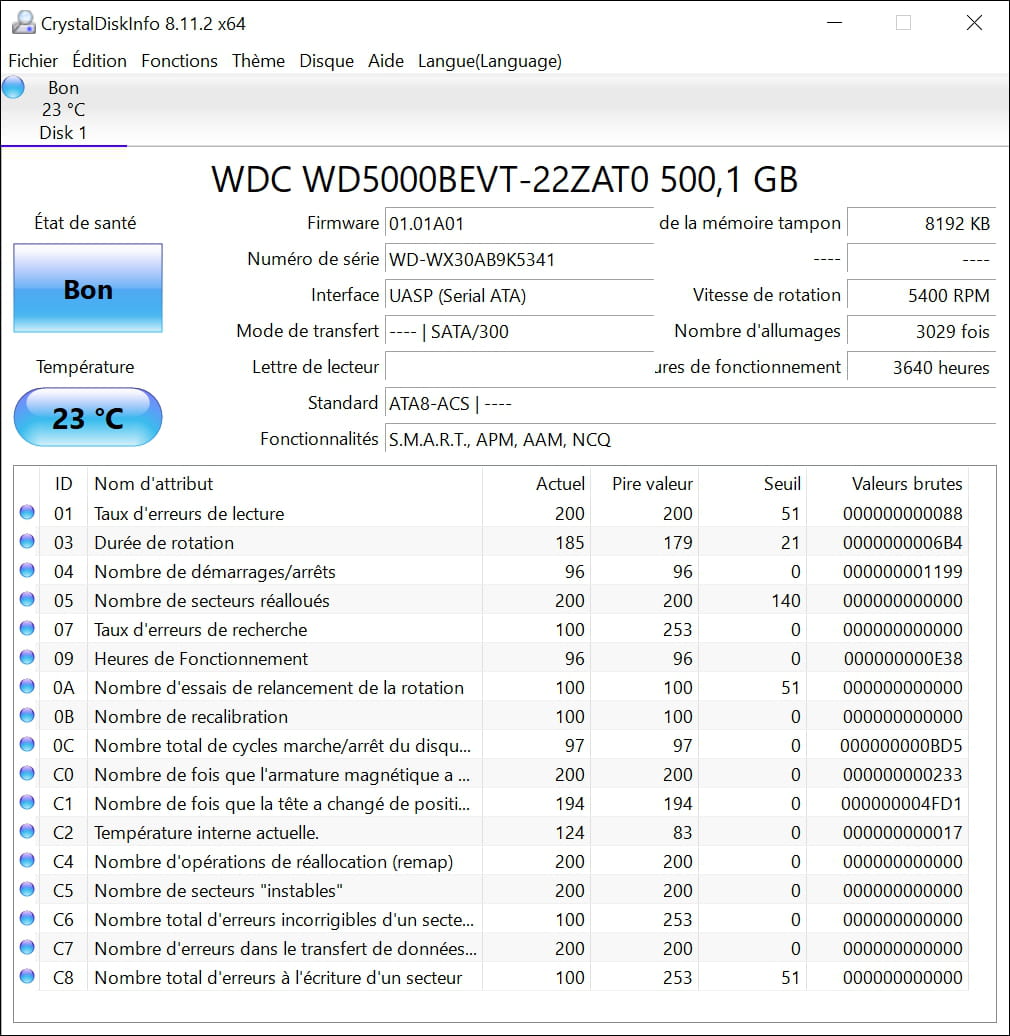
Task: Open the Édition menu
Action: click(x=99, y=61)
